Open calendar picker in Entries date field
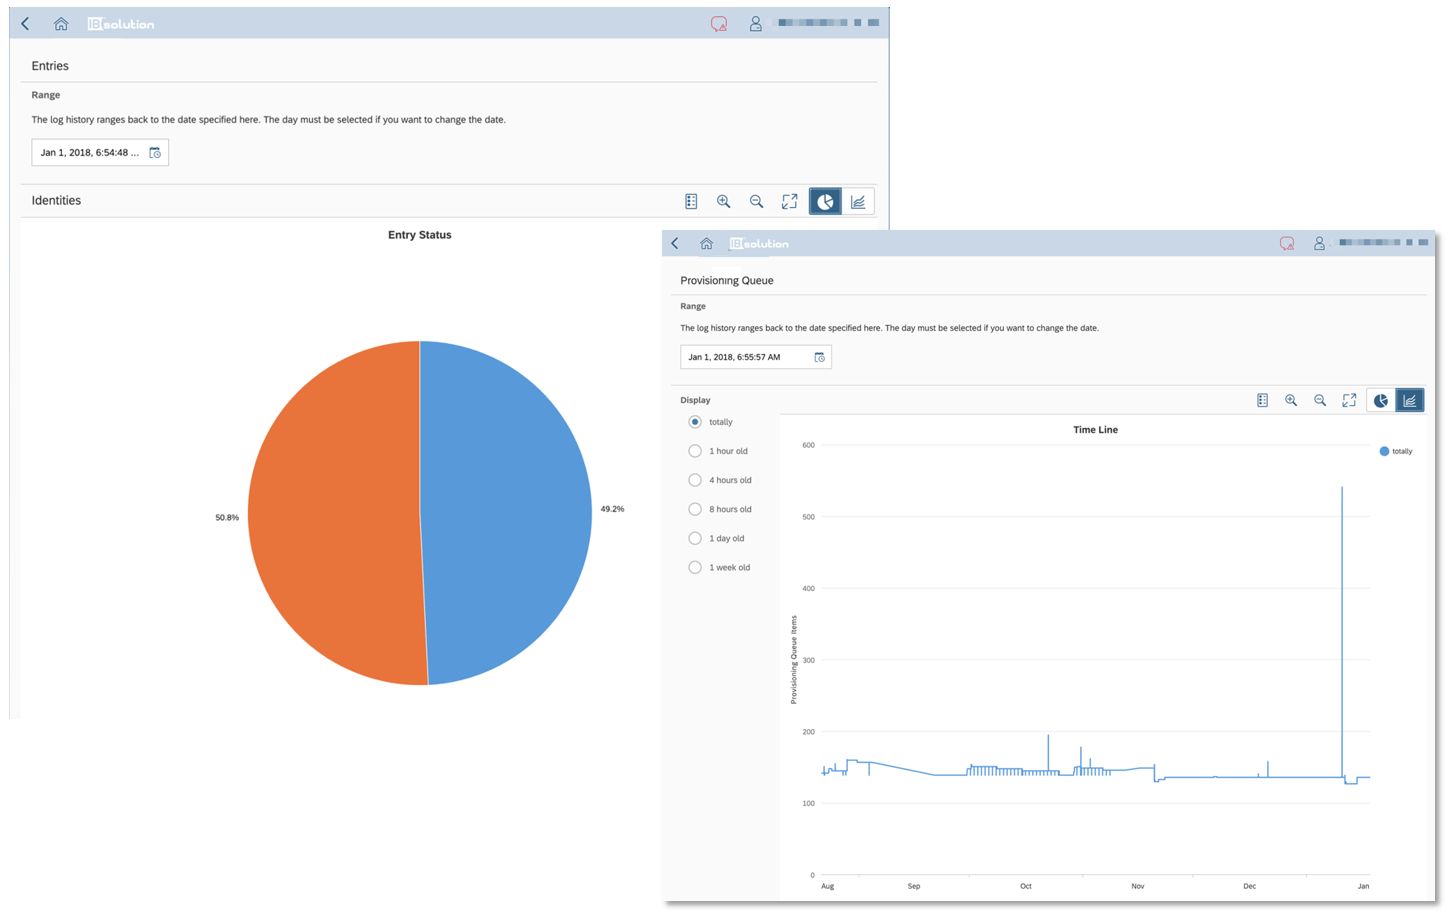The height and width of the screenshot is (911, 1449). point(155,153)
